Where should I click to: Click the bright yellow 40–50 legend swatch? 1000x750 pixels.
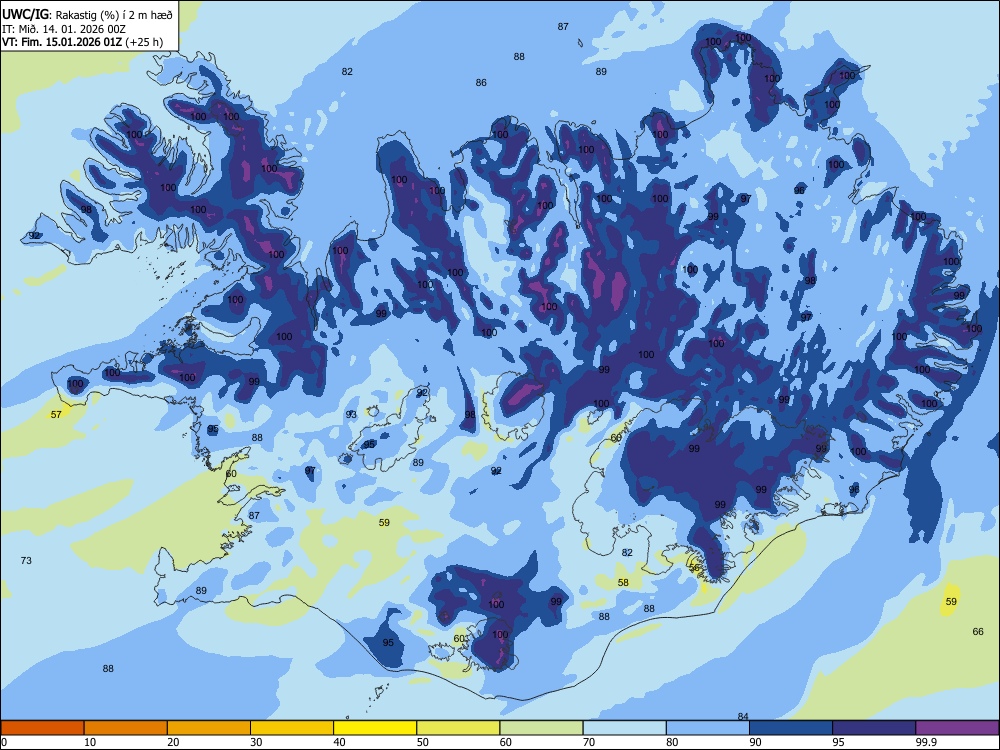[375, 728]
